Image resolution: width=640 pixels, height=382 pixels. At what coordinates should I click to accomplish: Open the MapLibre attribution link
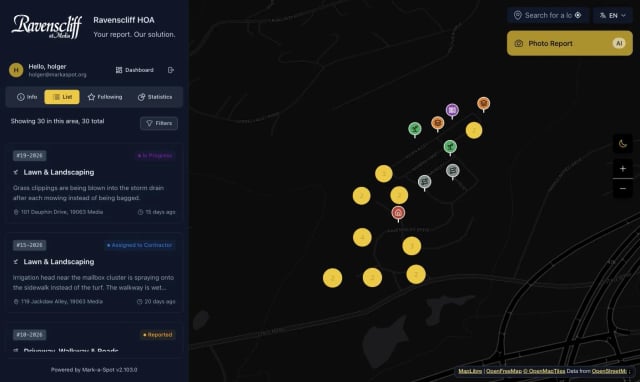470,371
